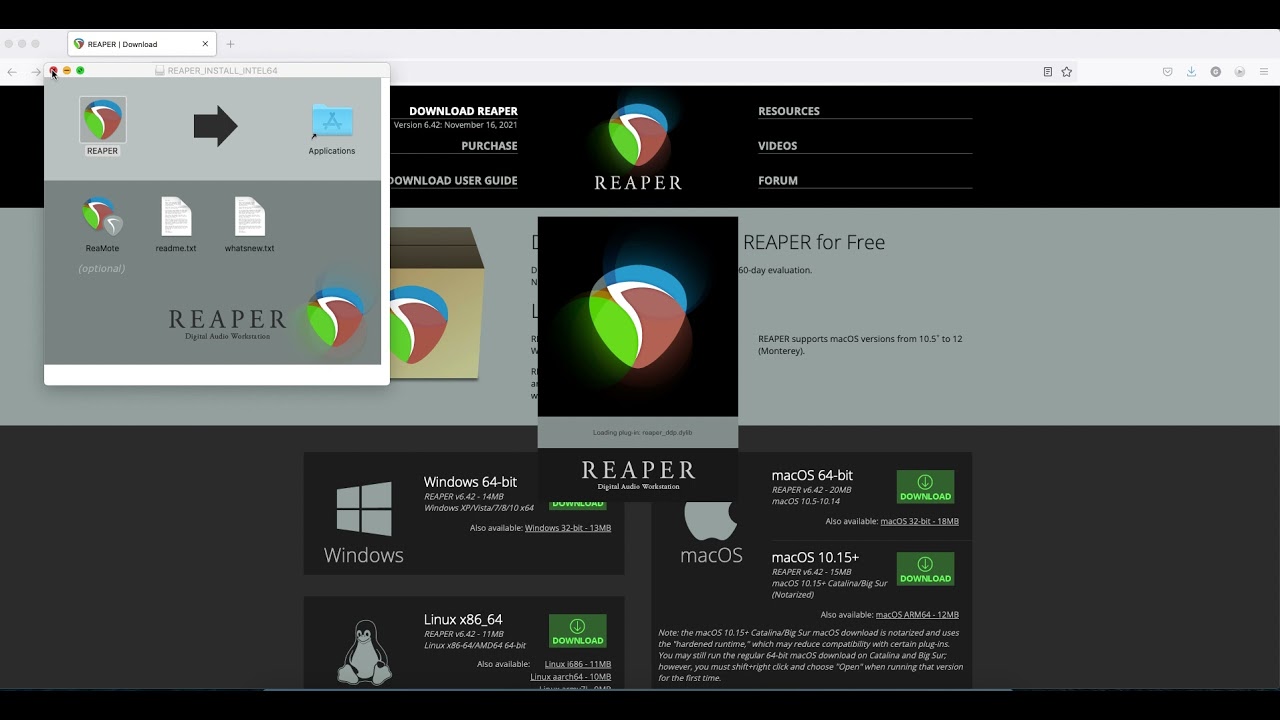Click 'Version 6.42: November 16, 2021' text
The image size is (1280, 720).
tap(455, 125)
